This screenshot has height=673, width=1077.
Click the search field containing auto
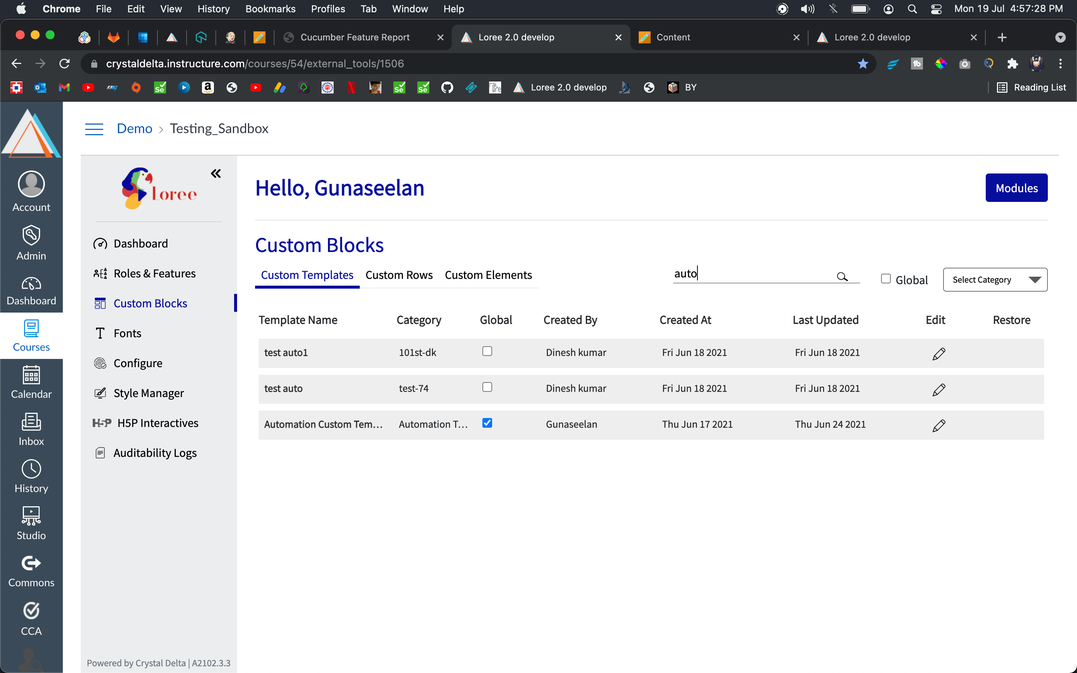click(750, 274)
